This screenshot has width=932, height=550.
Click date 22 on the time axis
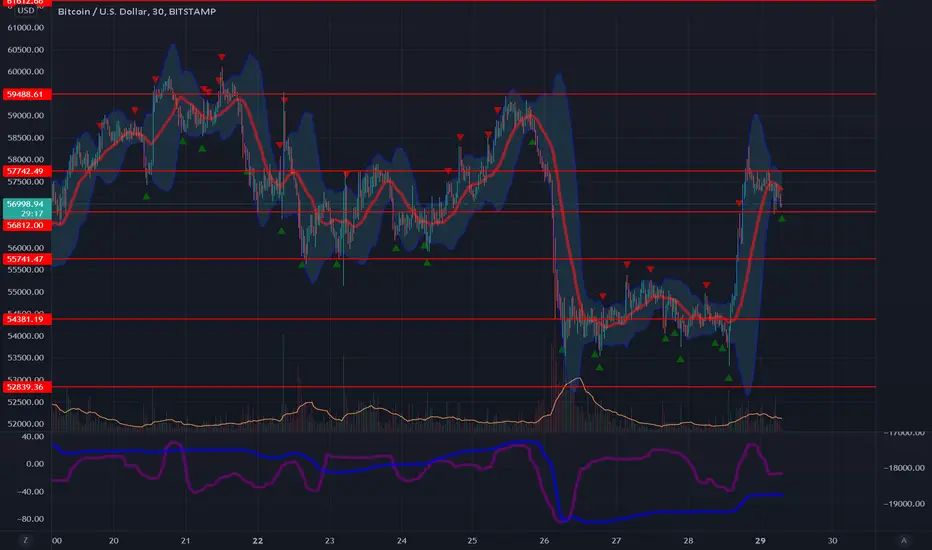click(257, 540)
